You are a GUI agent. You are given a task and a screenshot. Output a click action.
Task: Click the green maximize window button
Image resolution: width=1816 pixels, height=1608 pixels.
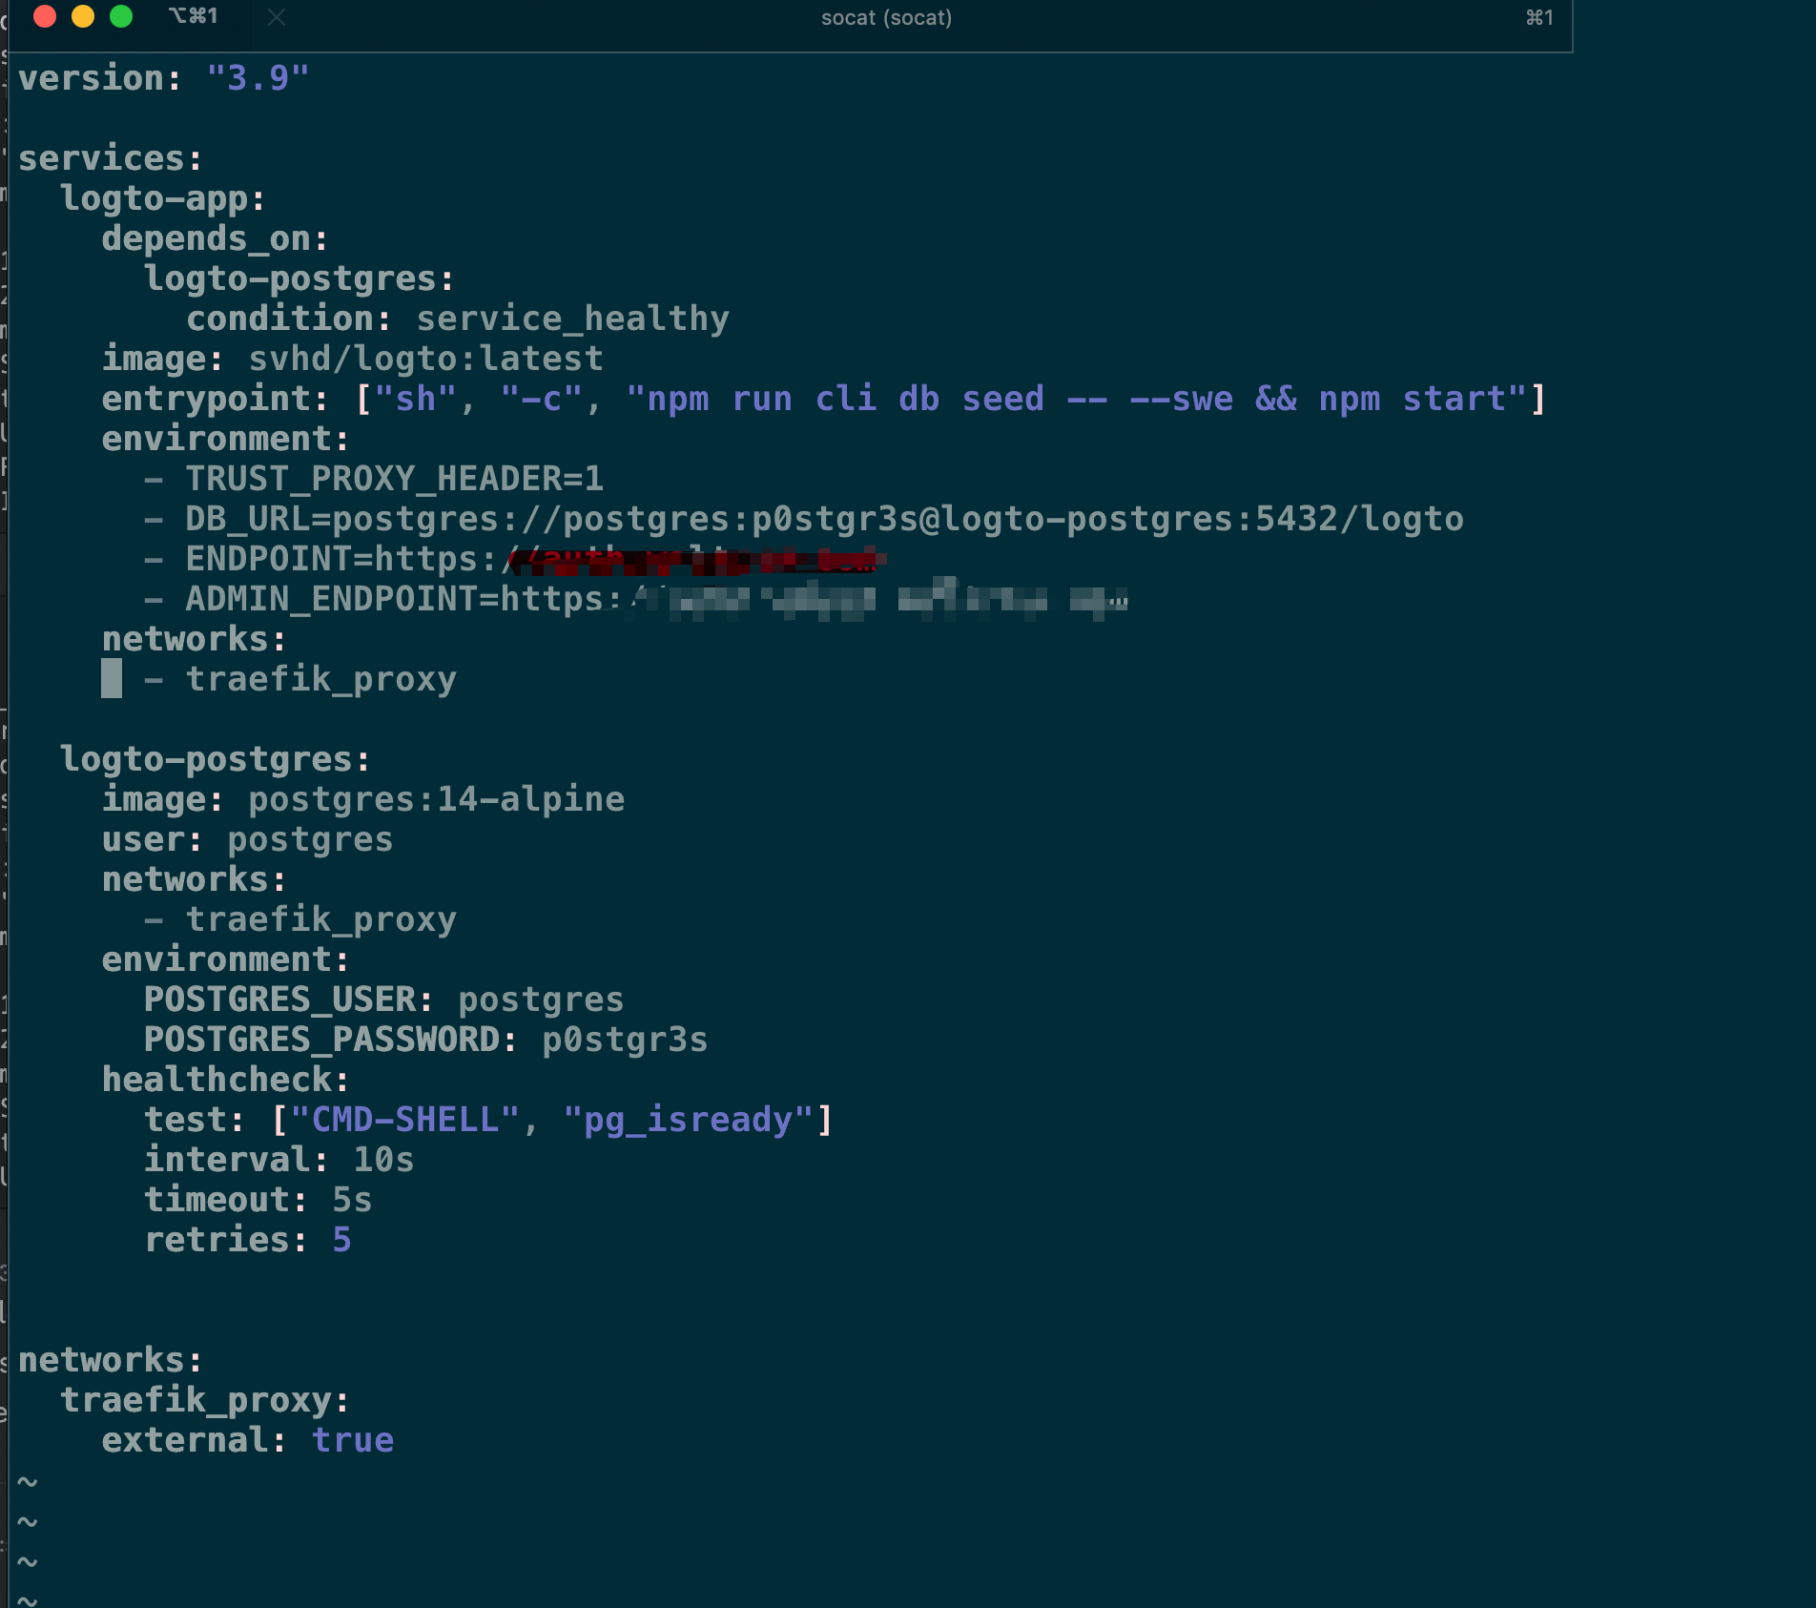(x=121, y=16)
